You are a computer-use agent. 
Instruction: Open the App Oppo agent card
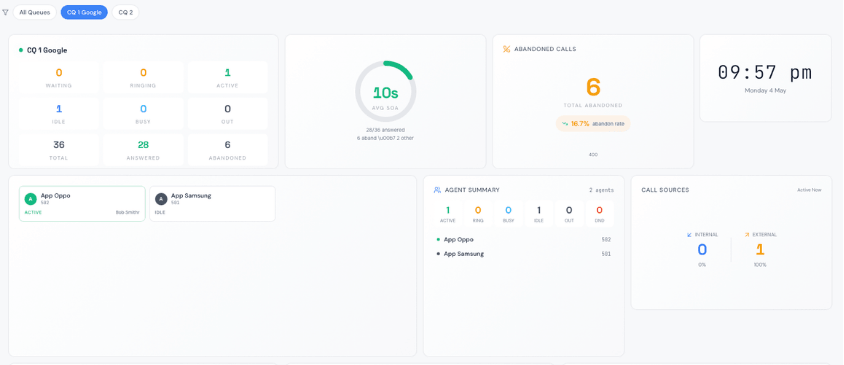point(82,204)
